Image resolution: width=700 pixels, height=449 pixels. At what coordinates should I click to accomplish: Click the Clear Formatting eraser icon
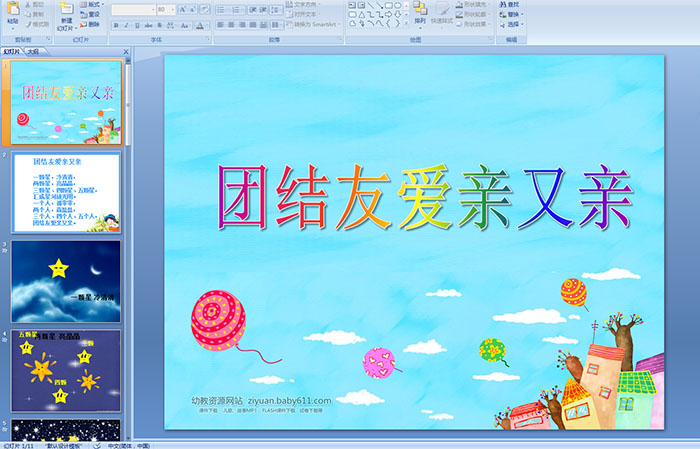click(205, 9)
